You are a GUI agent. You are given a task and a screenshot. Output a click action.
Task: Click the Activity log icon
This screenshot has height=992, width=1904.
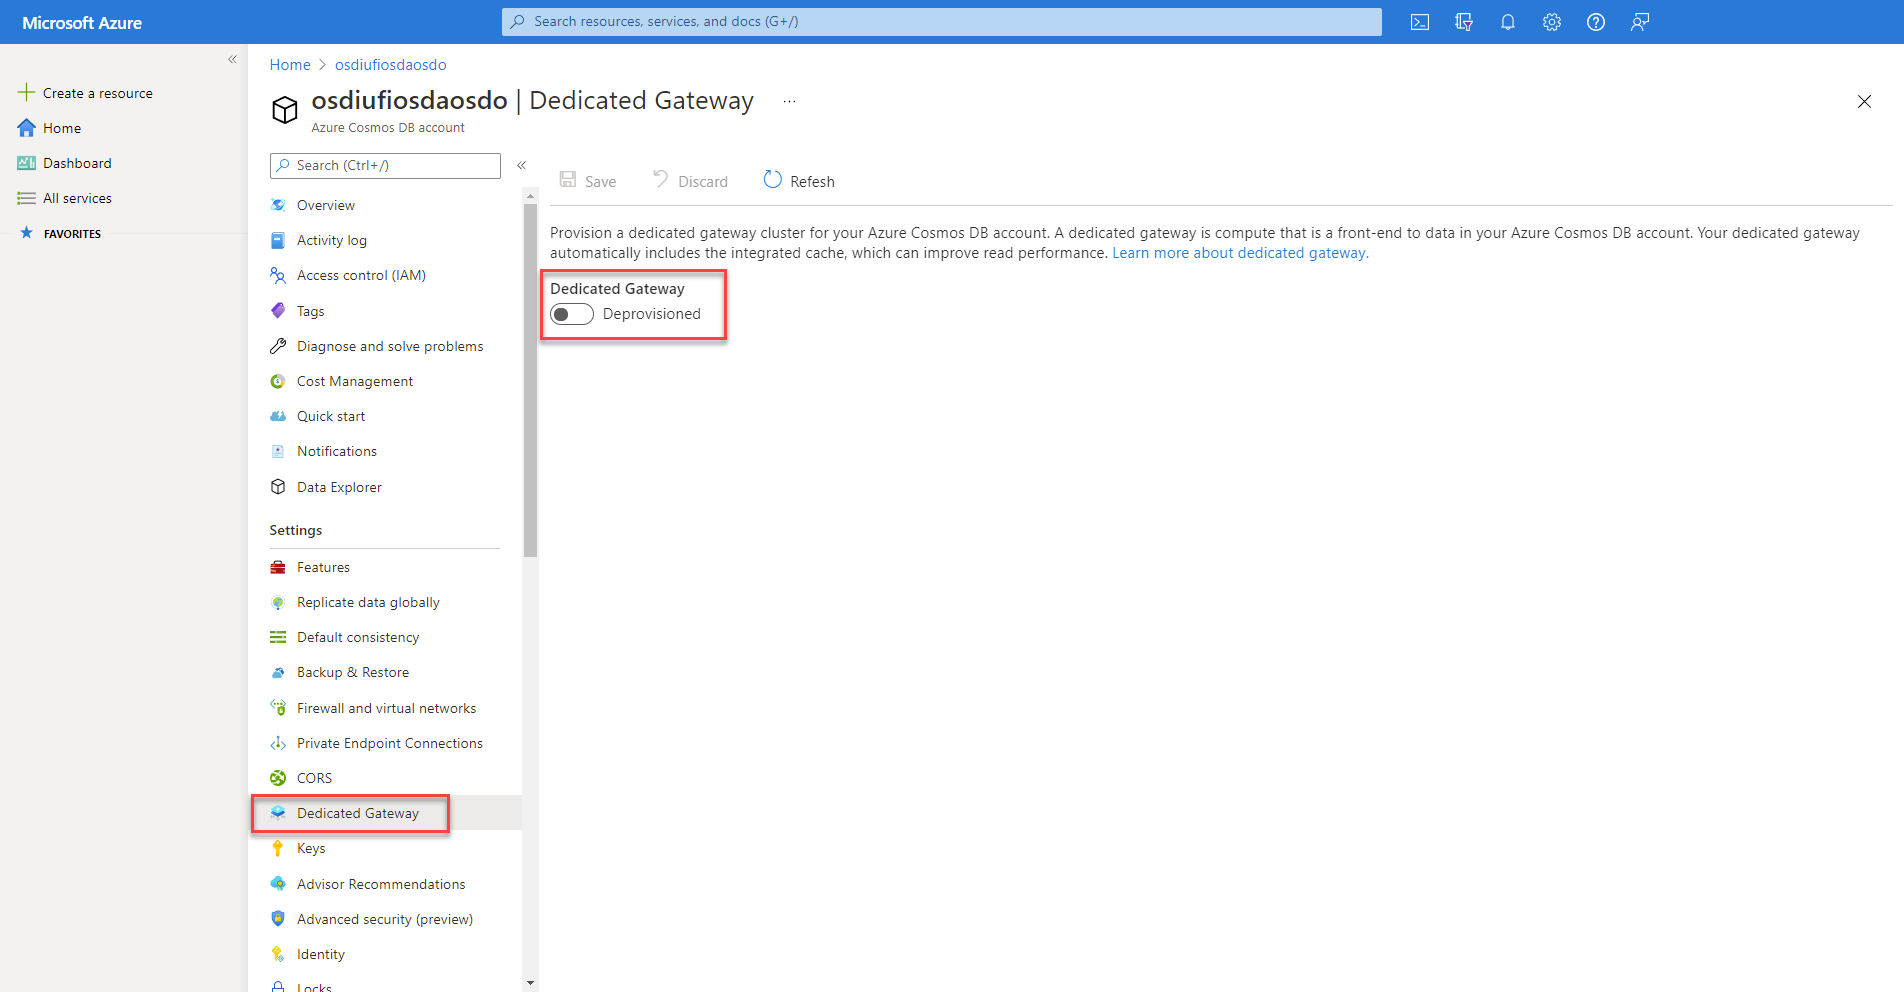tap(278, 240)
